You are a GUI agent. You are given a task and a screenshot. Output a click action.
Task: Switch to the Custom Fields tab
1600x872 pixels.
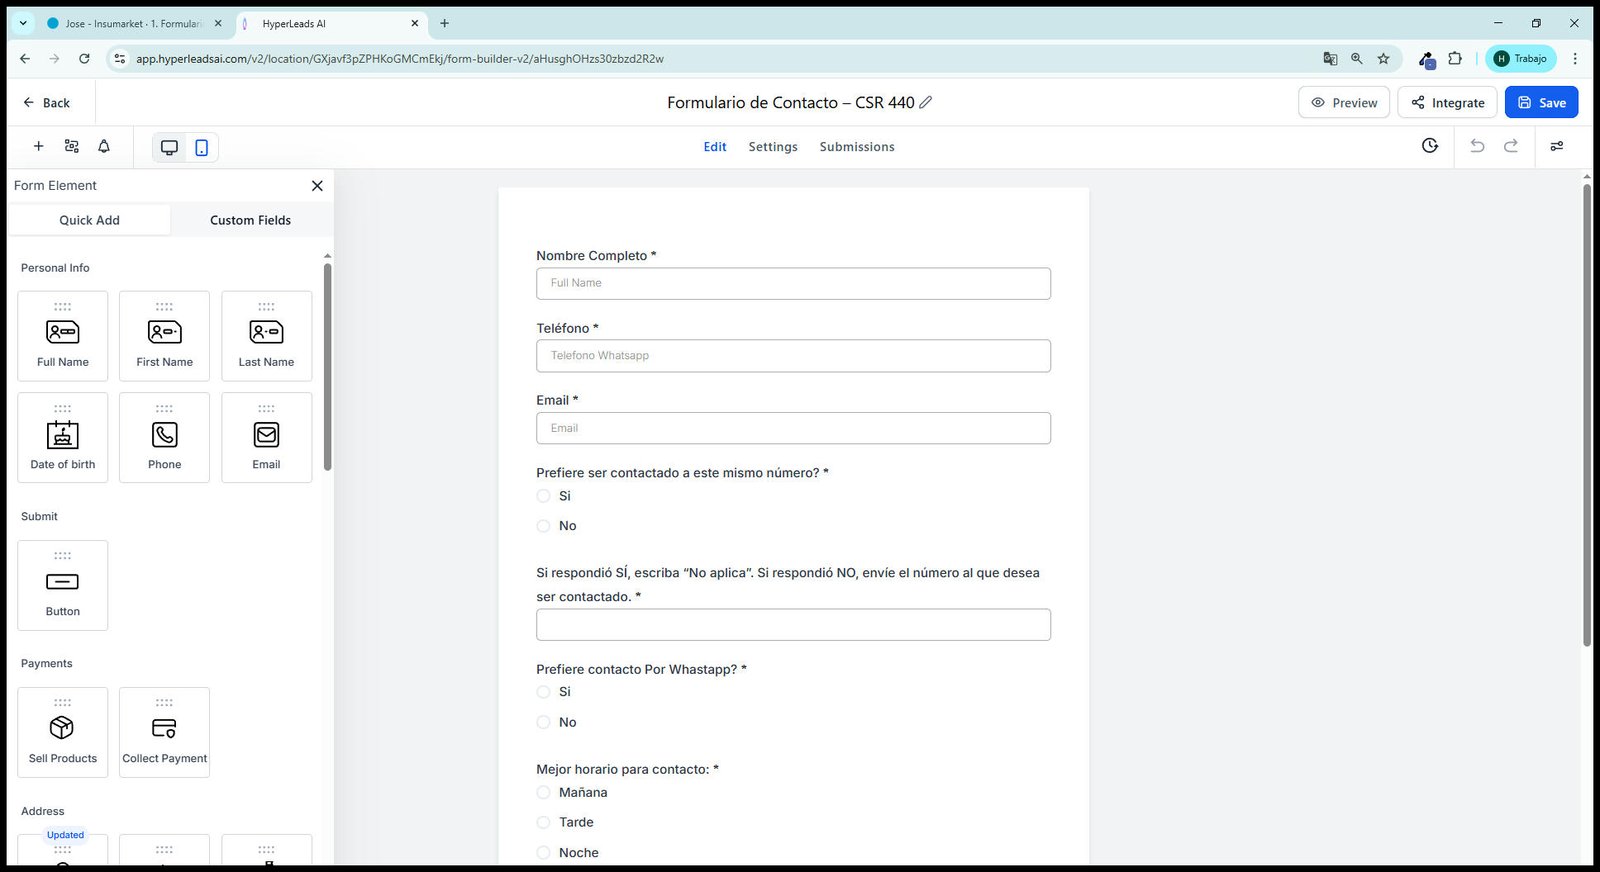point(250,220)
